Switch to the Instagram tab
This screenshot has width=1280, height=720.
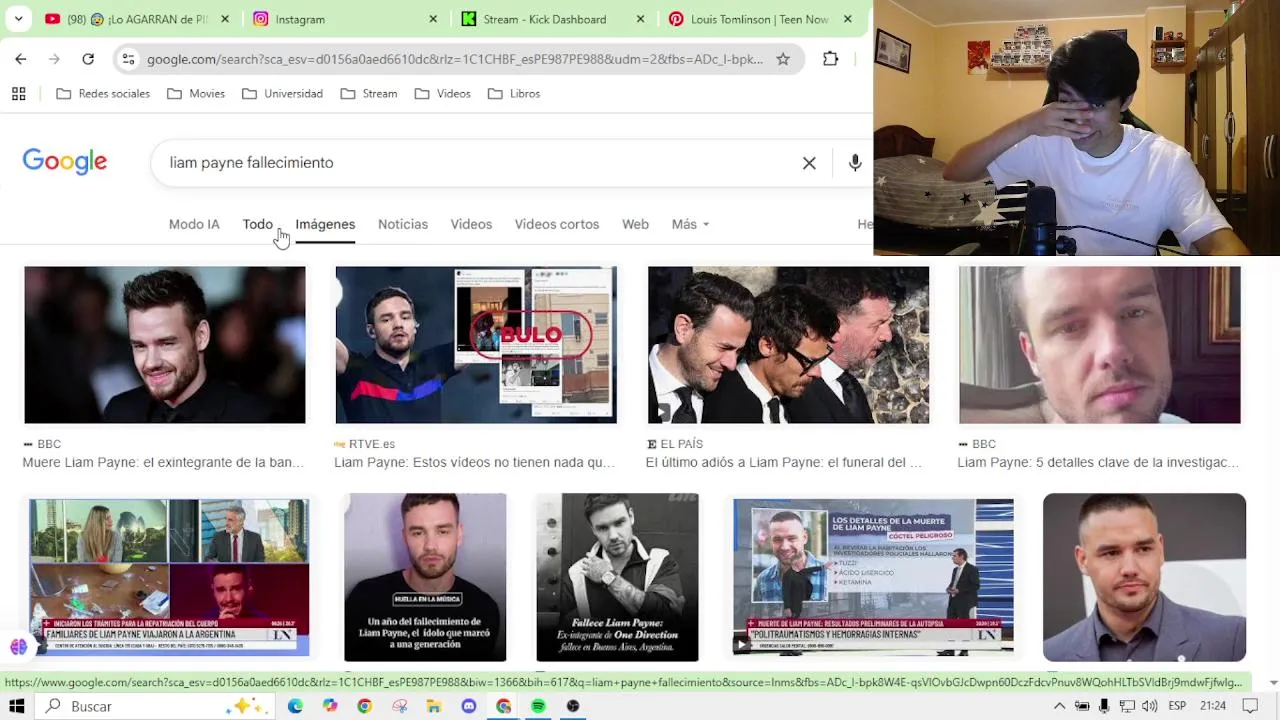pyautogui.click(x=345, y=19)
